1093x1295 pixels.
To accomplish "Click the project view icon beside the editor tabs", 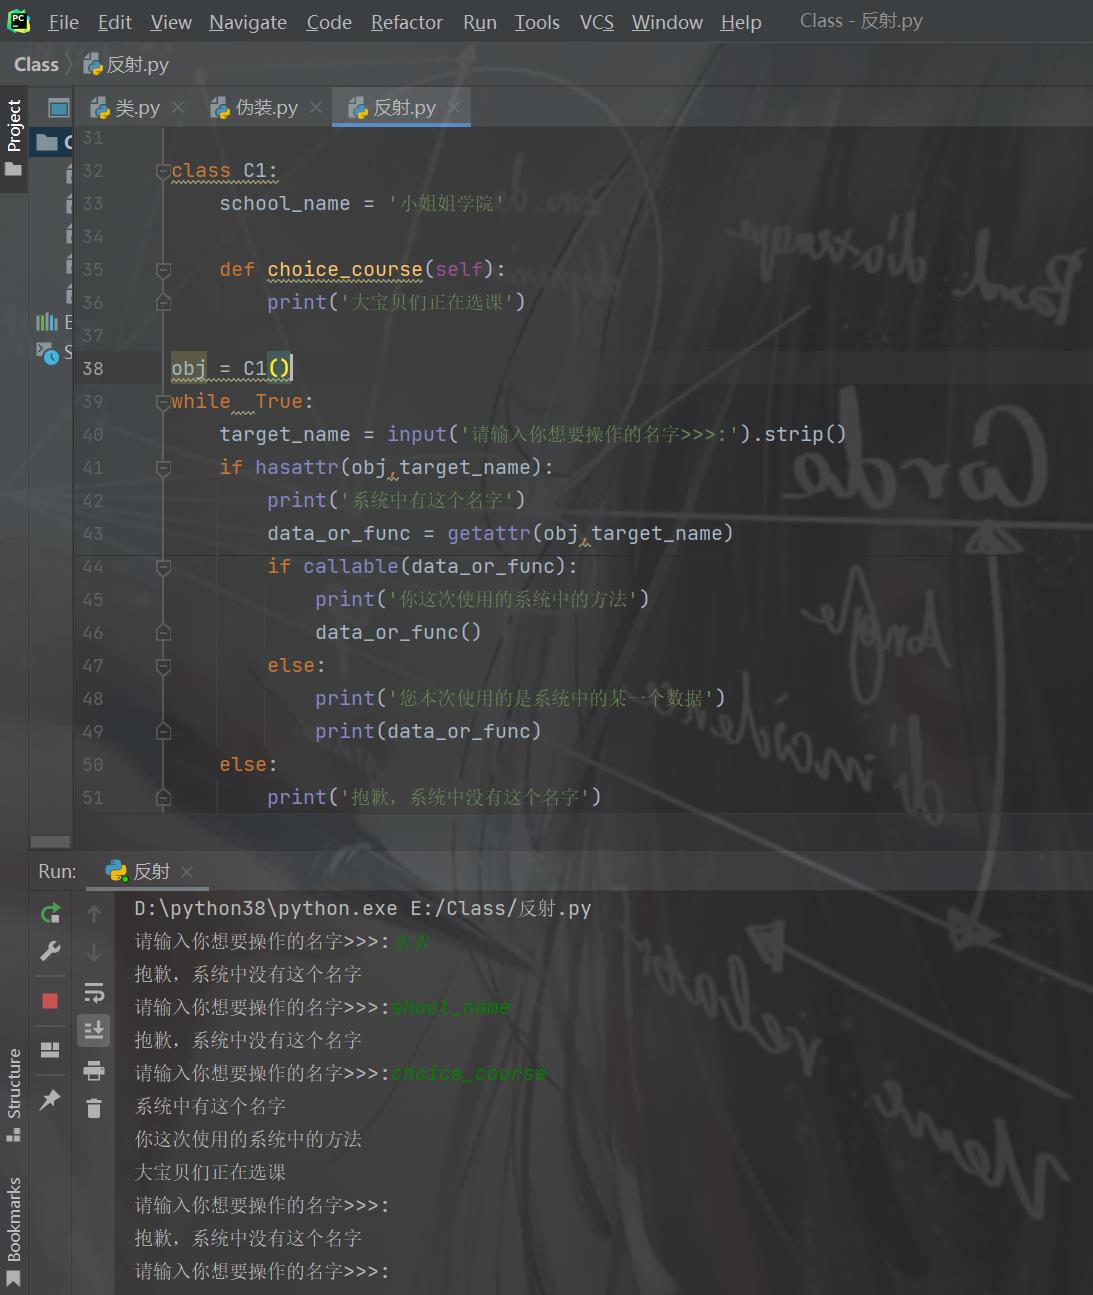I will click(59, 108).
